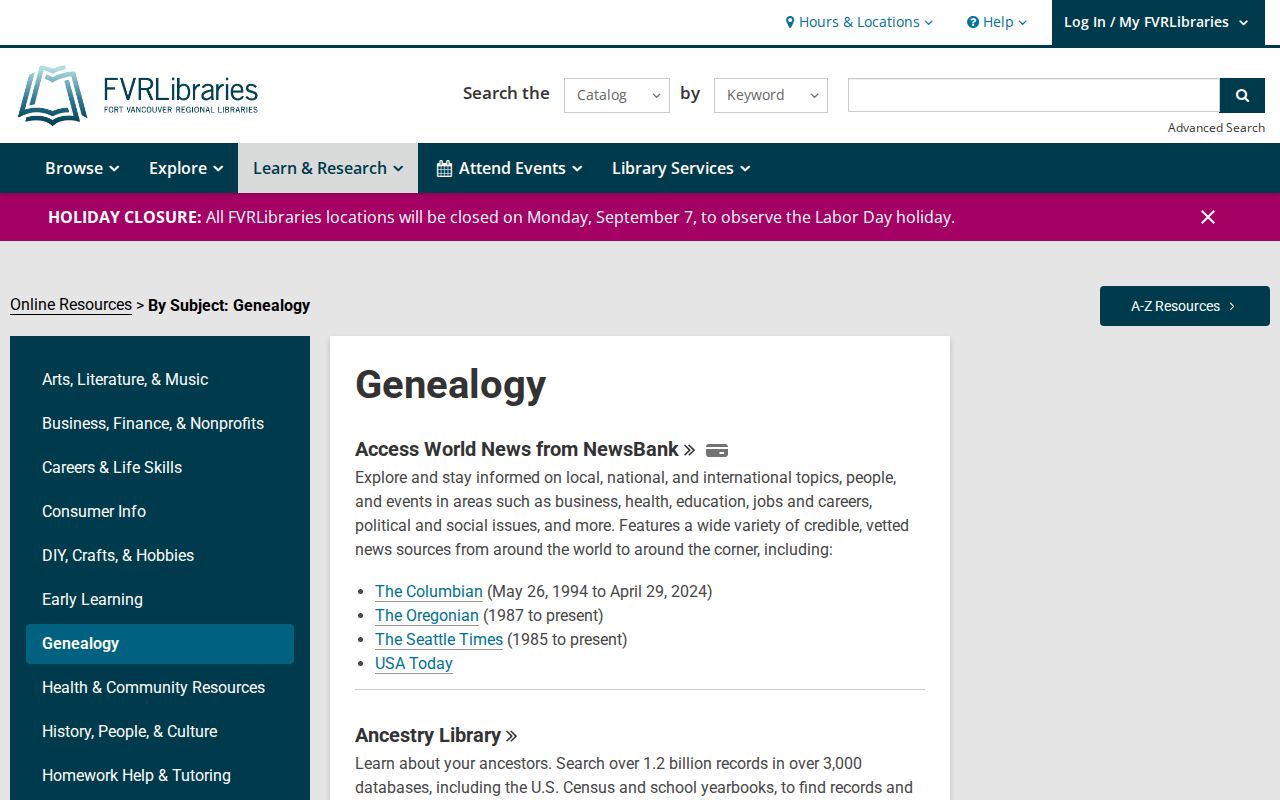Open the Advanced Search link
This screenshot has height=800, width=1280.
tap(1216, 127)
